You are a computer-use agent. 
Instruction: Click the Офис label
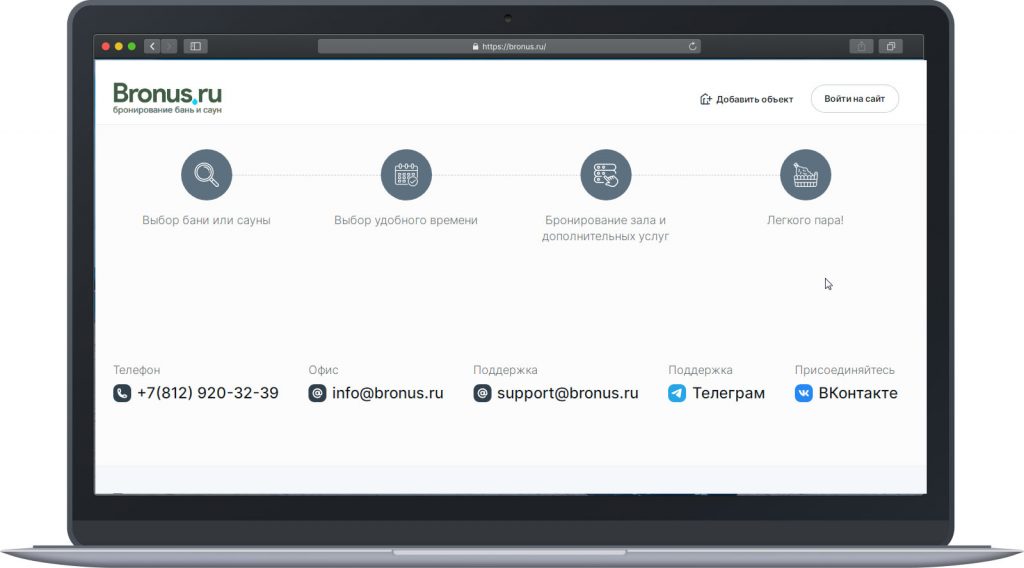tap(323, 370)
